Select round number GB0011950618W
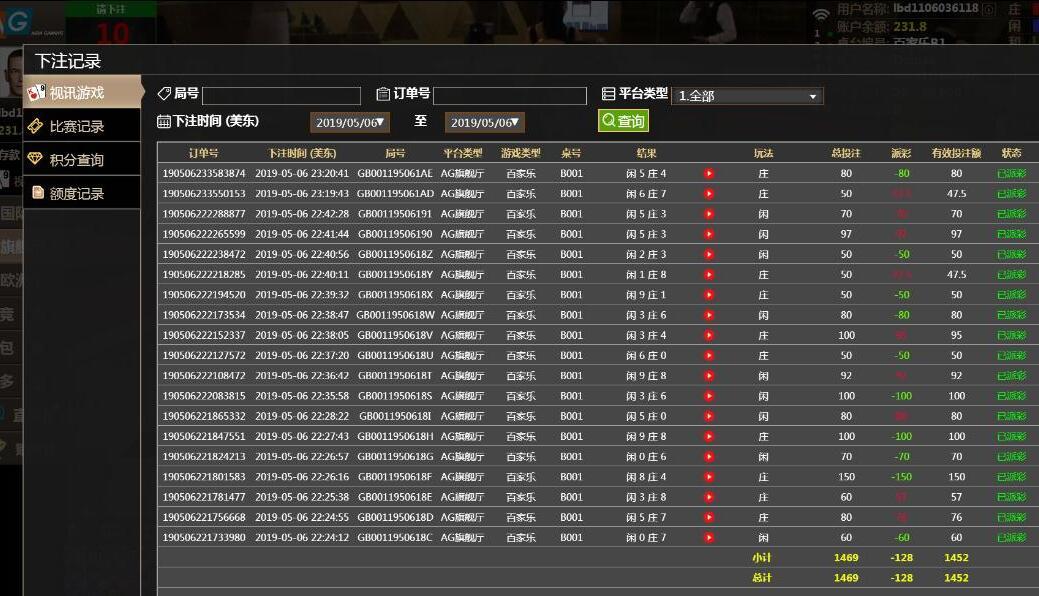This screenshot has width=1039, height=596. [395, 315]
